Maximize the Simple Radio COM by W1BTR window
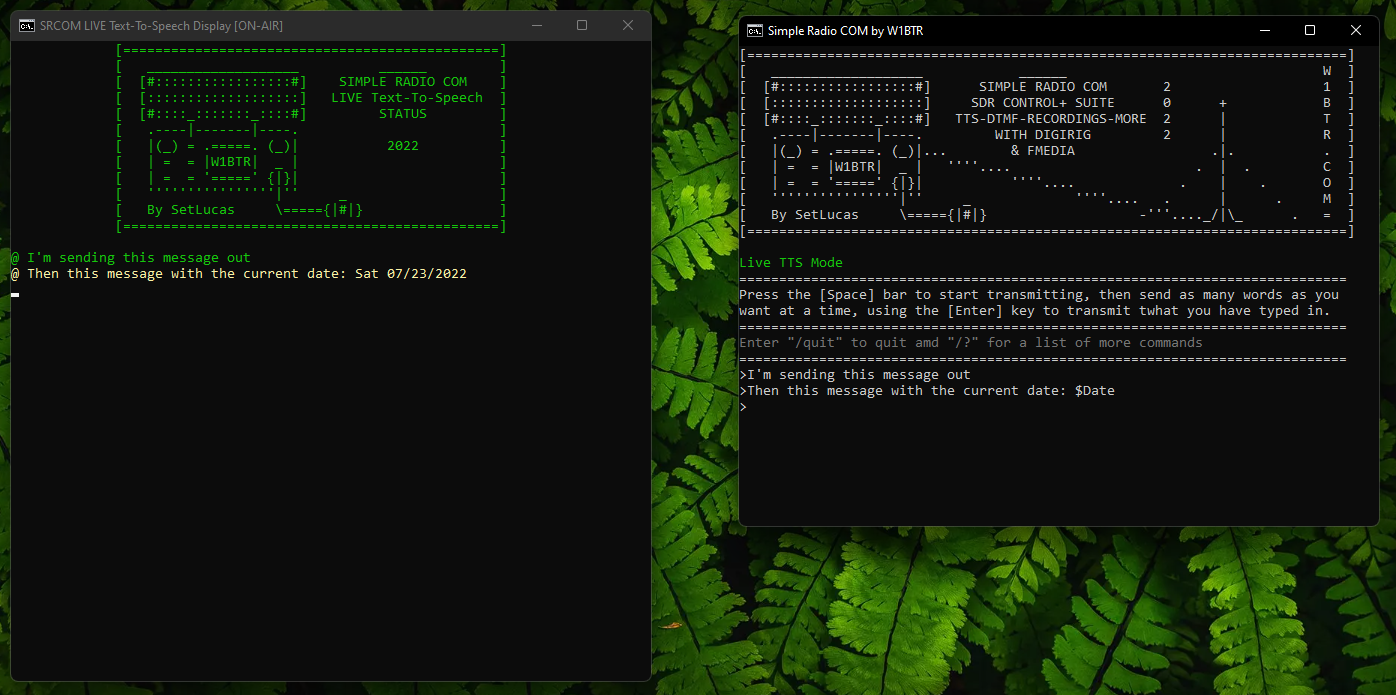Image resolution: width=1396 pixels, height=695 pixels. 1310,31
